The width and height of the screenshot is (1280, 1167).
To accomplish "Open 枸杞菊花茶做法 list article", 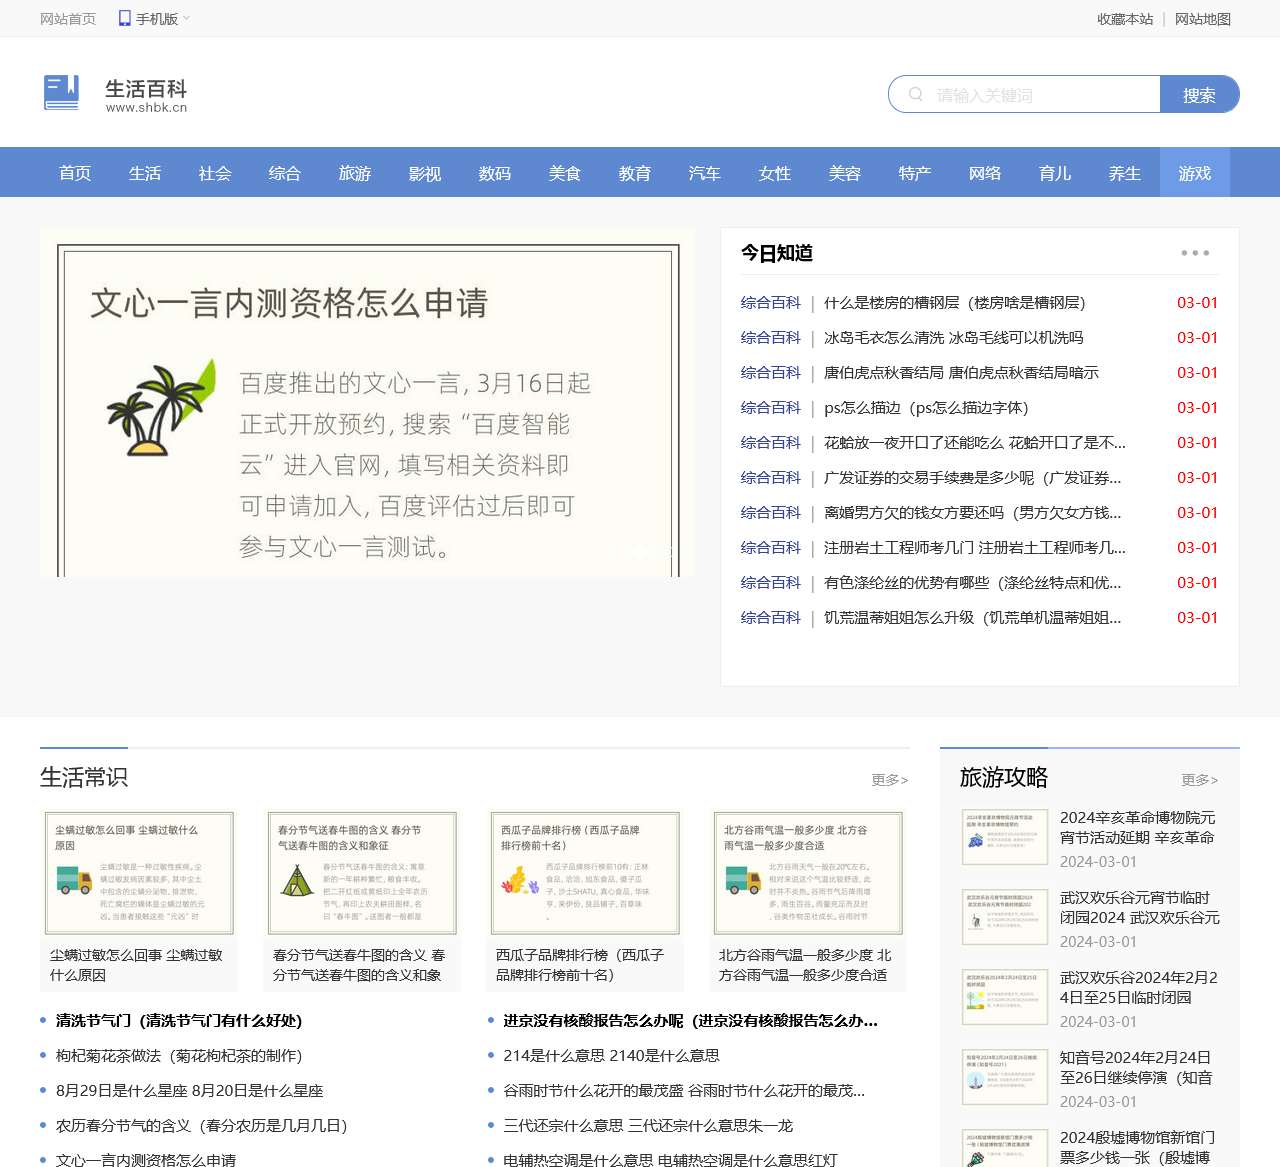I will [x=179, y=1056].
